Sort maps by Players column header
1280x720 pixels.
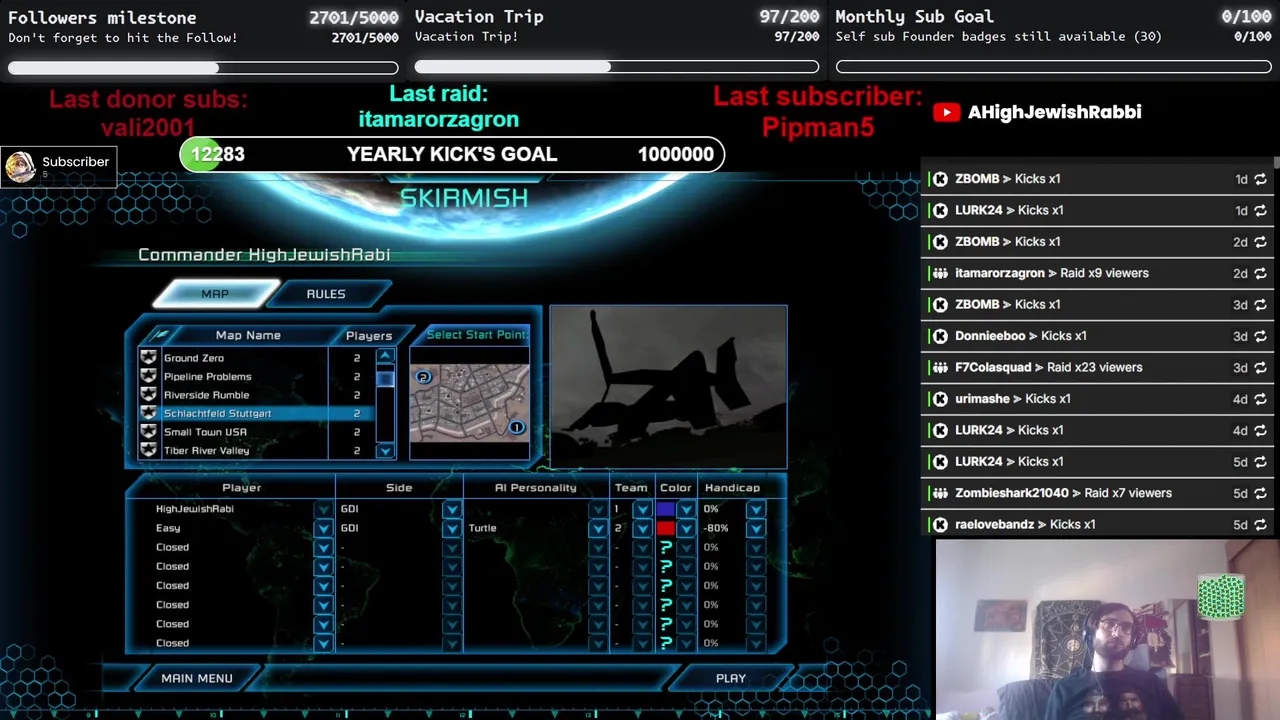click(368, 335)
